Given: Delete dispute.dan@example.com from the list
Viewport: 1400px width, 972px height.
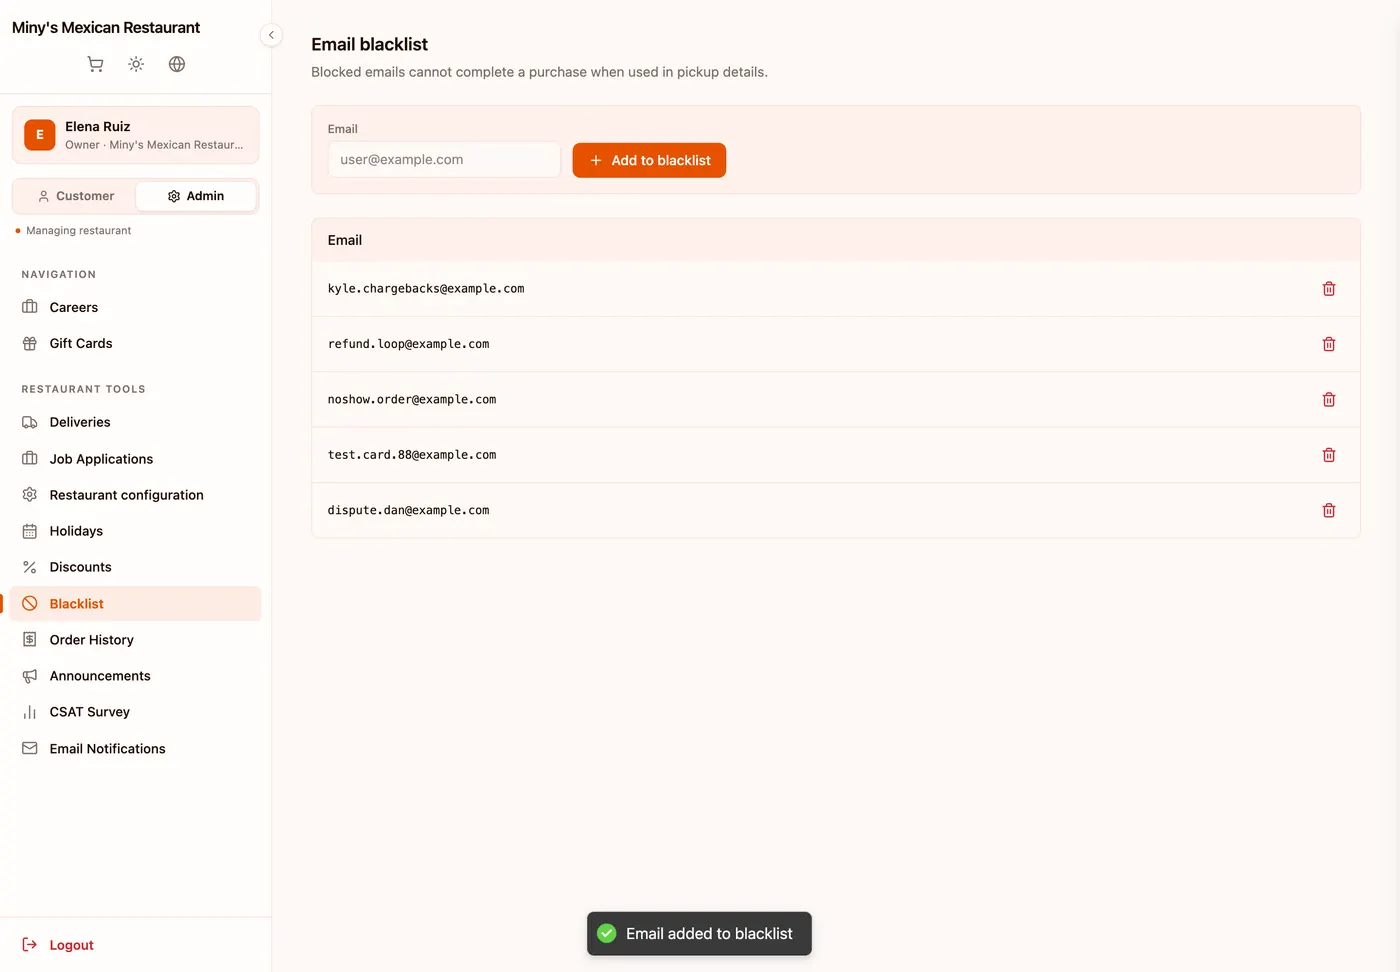Looking at the screenshot, I should pyautogui.click(x=1329, y=511).
